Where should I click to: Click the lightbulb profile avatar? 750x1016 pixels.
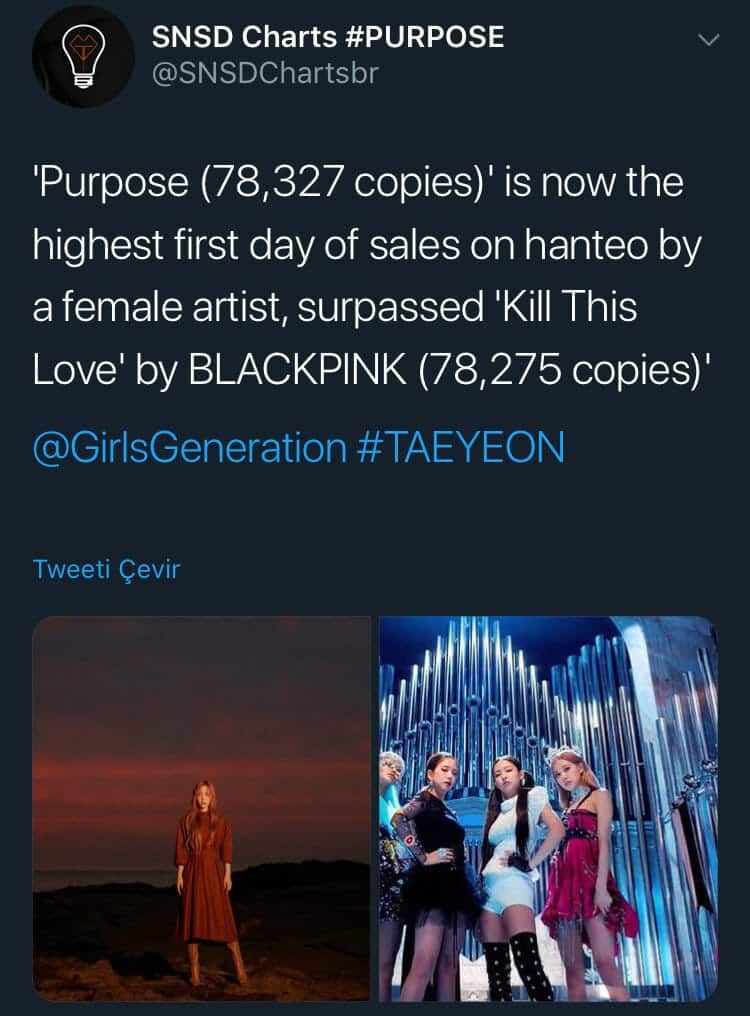click(83, 57)
